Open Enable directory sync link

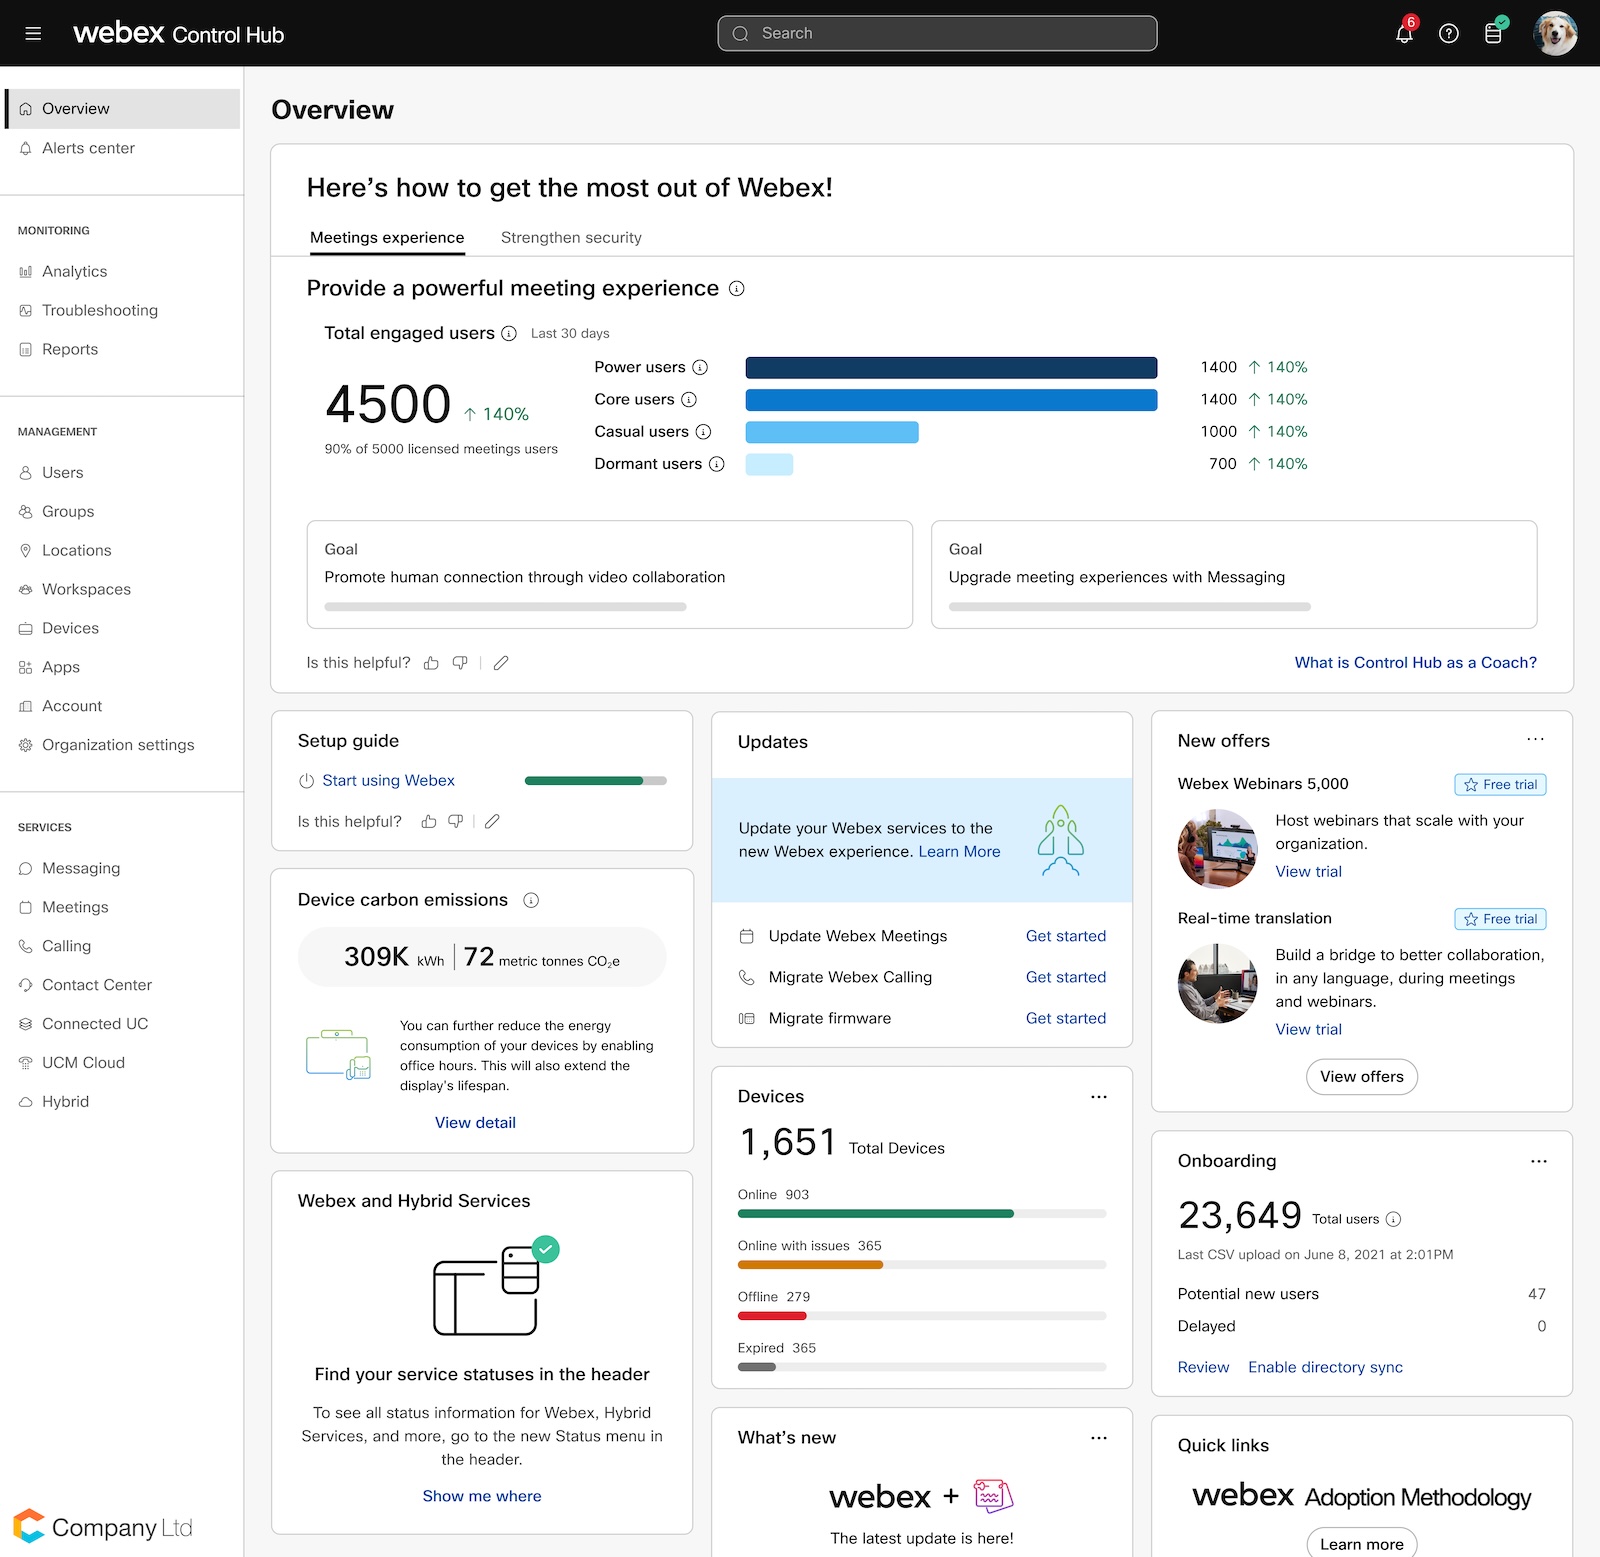[1325, 1367]
